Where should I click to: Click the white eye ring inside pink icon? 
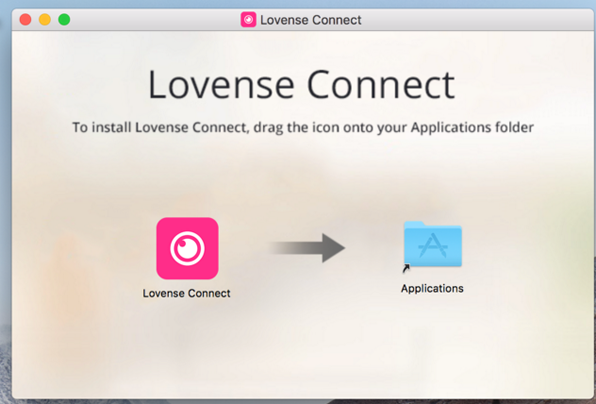pos(187,249)
